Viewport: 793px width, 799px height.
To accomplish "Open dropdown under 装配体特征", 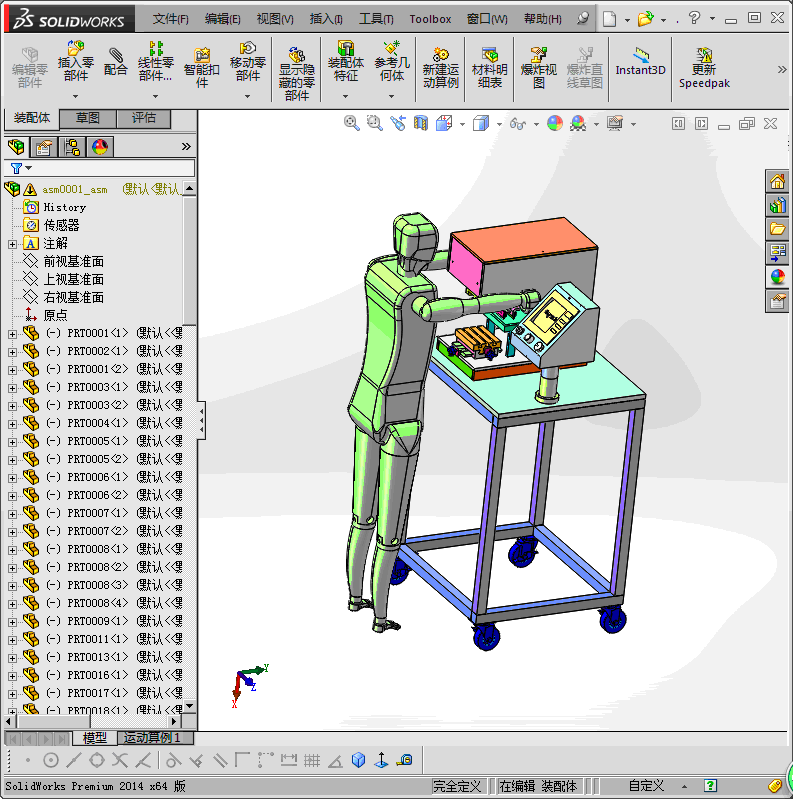I will coord(346,96).
